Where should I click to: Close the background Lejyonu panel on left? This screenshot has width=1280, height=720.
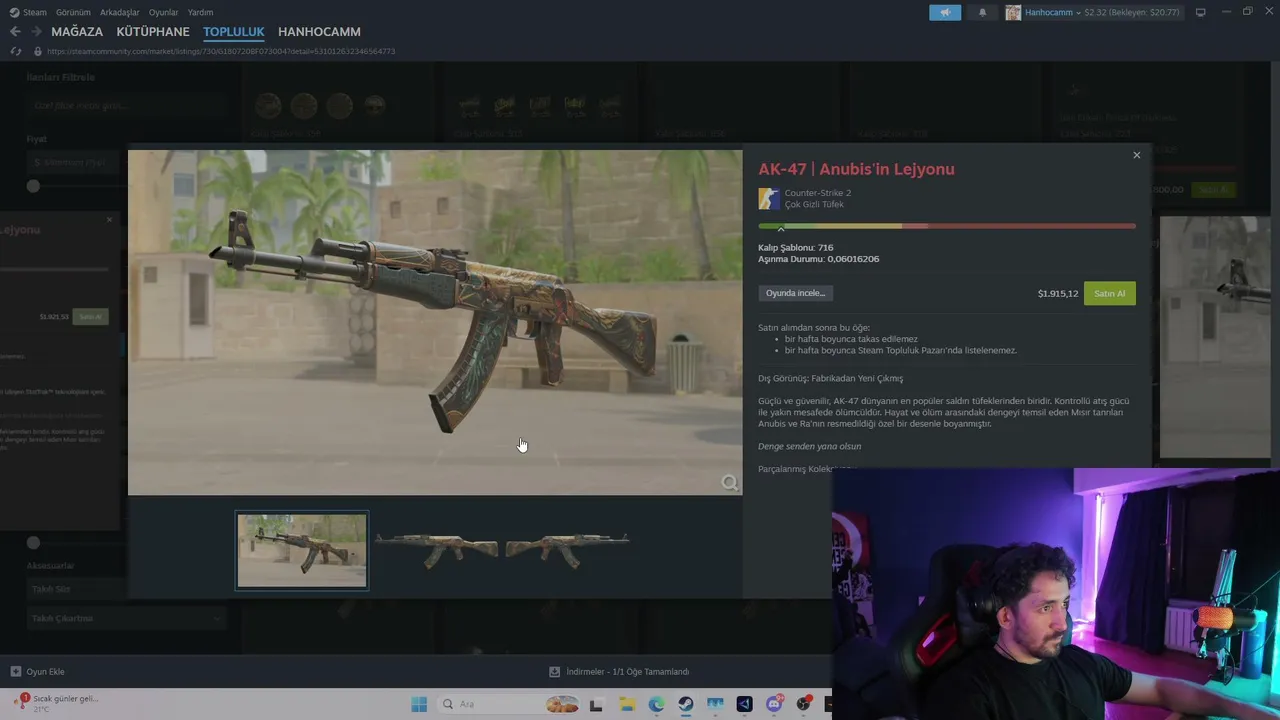click(x=110, y=219)
